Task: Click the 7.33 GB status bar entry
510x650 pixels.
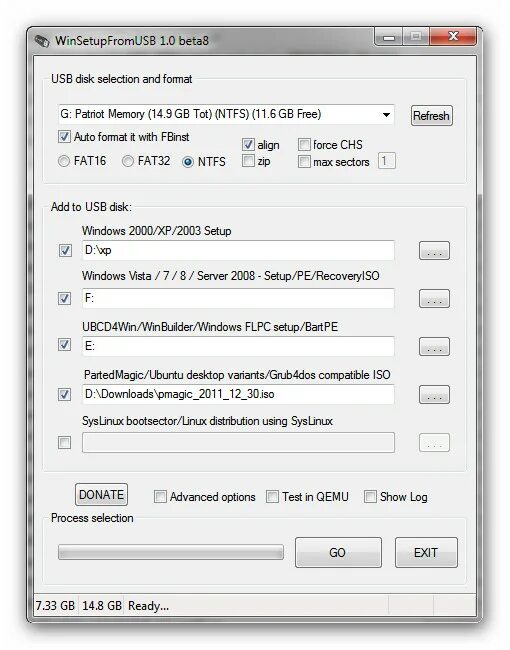Action: point(55,606)
